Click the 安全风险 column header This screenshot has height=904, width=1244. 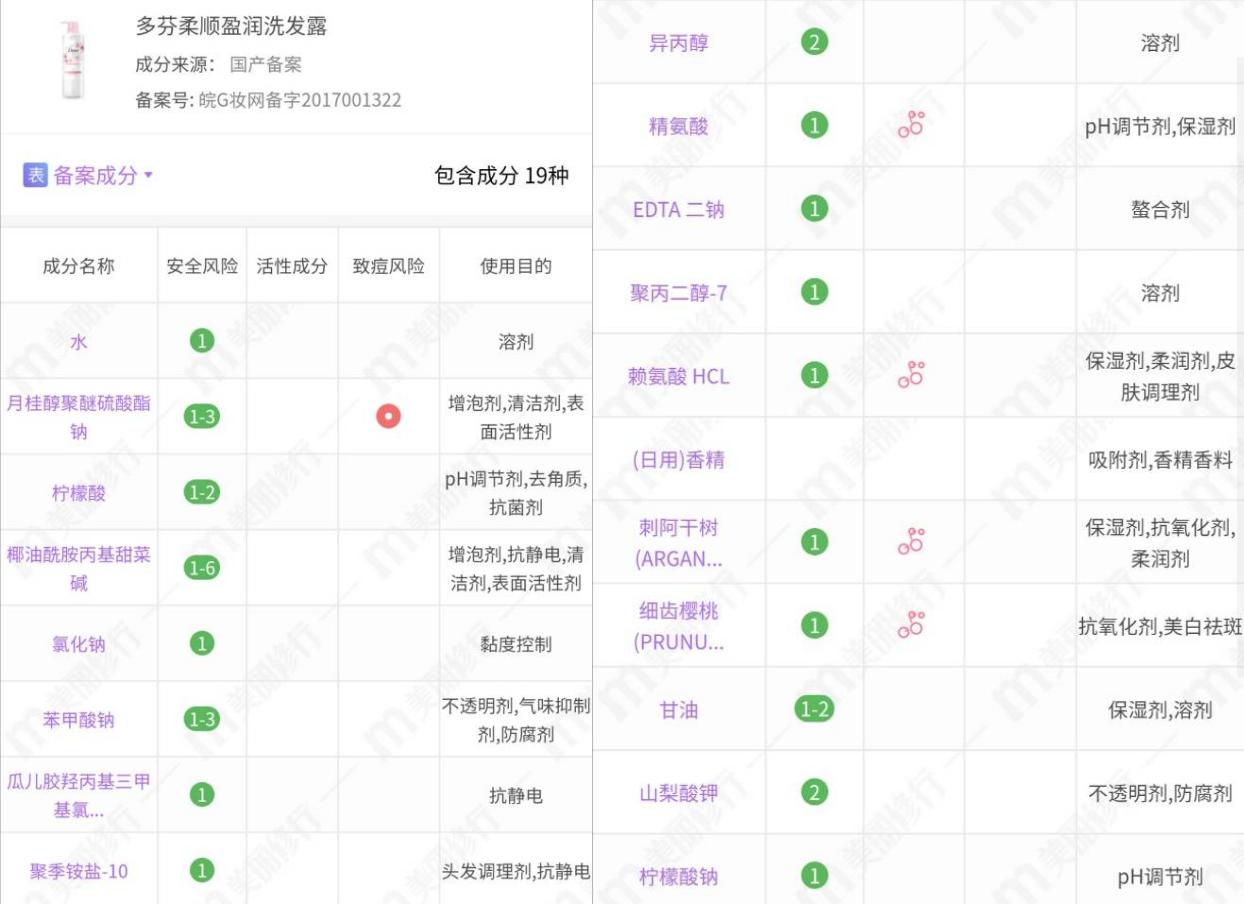point(202,266)
